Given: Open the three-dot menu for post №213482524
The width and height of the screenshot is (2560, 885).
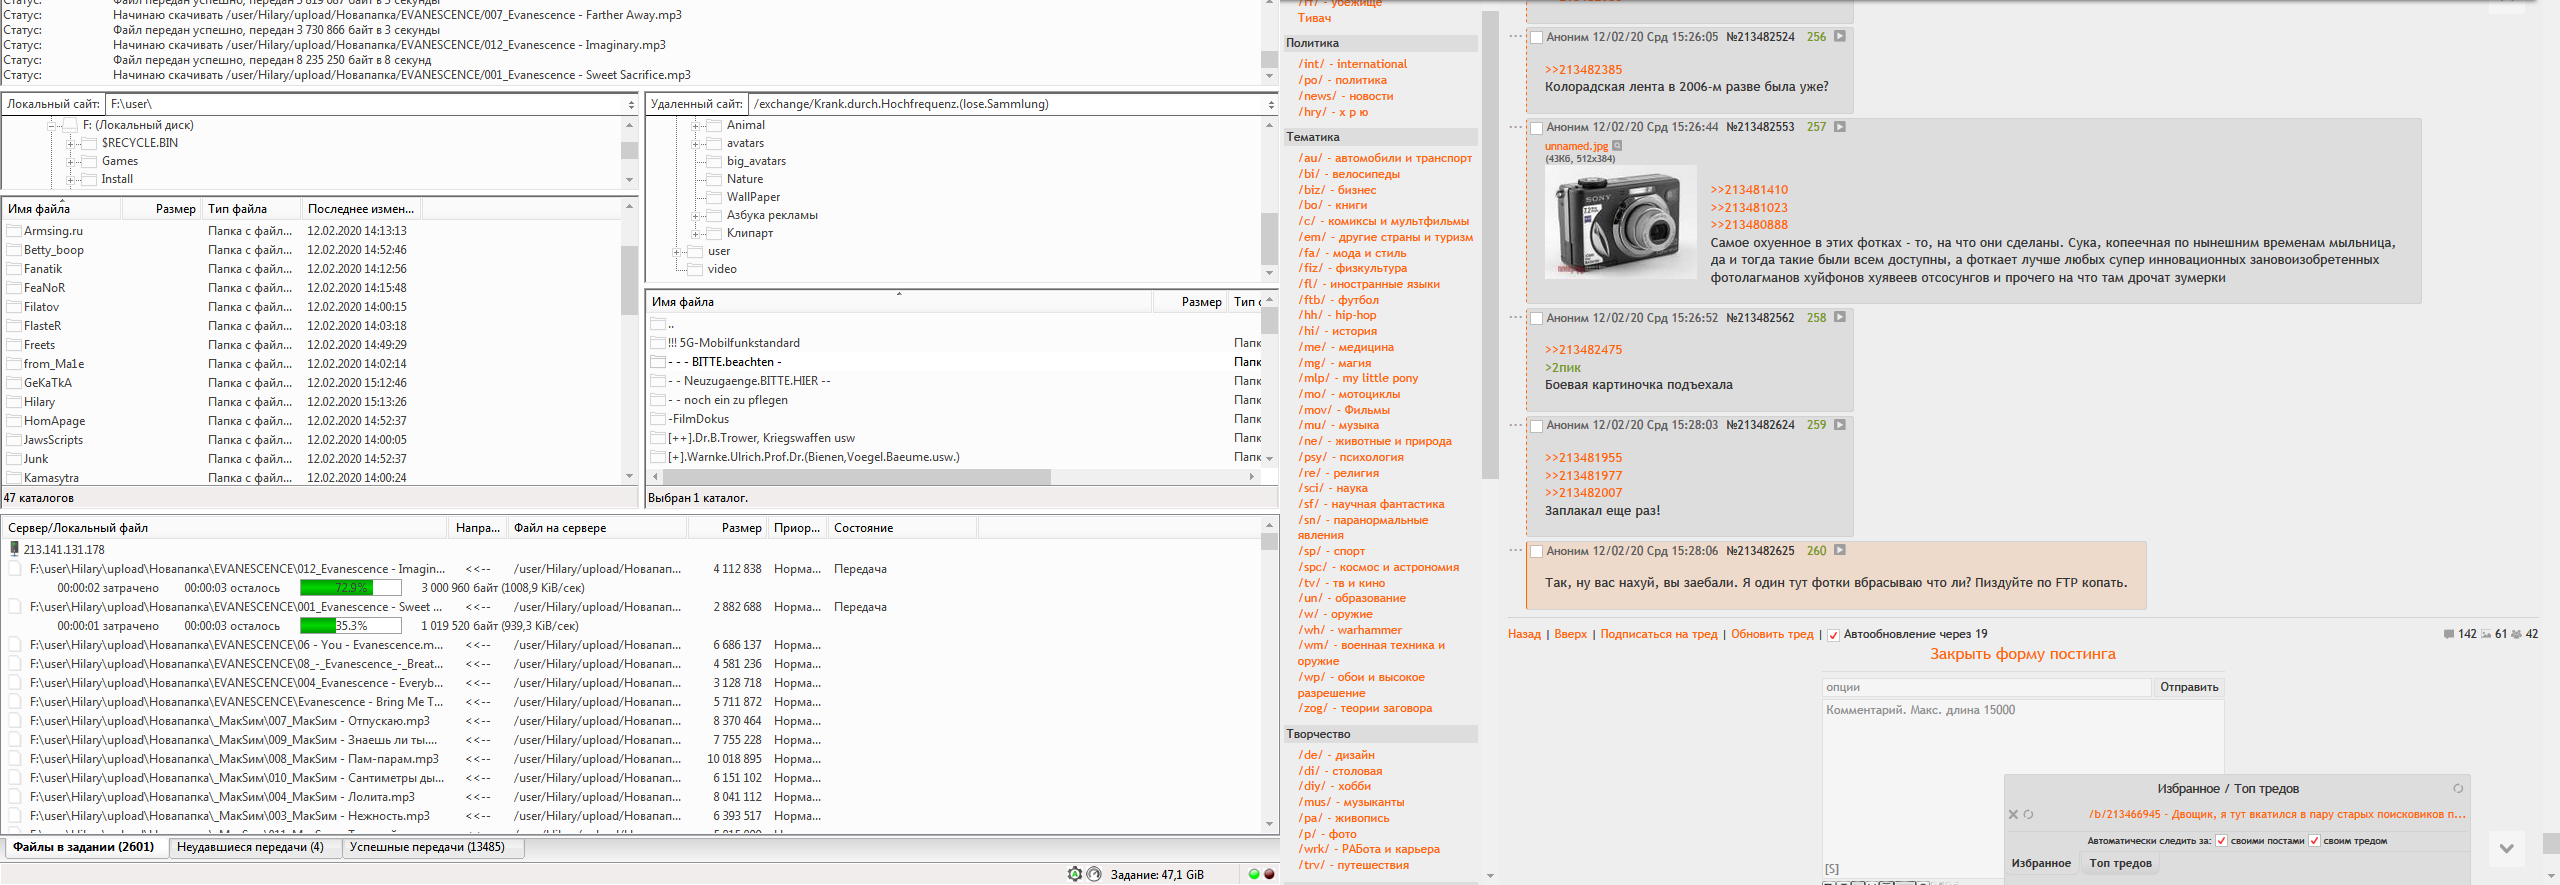Looking at the screenshot, I should point(1516,36).
